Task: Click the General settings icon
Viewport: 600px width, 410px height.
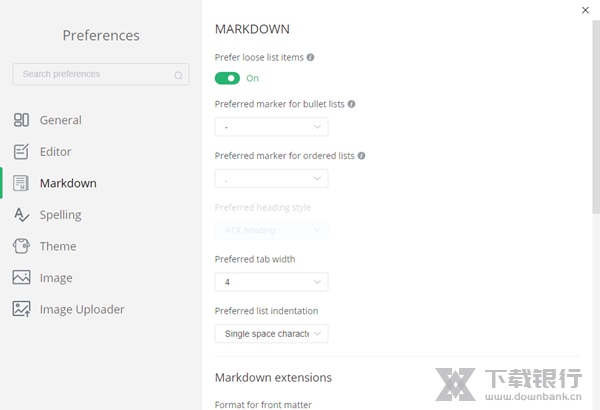Action: click(21, 120)
